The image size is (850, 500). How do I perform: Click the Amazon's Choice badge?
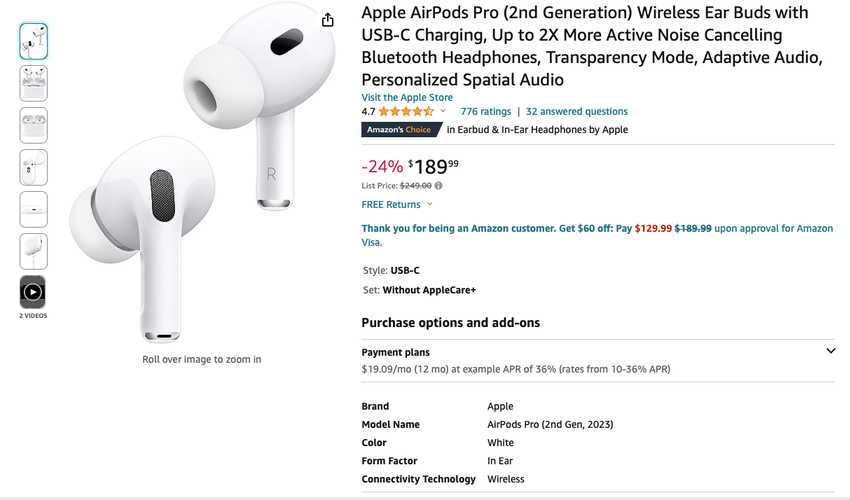399,130
